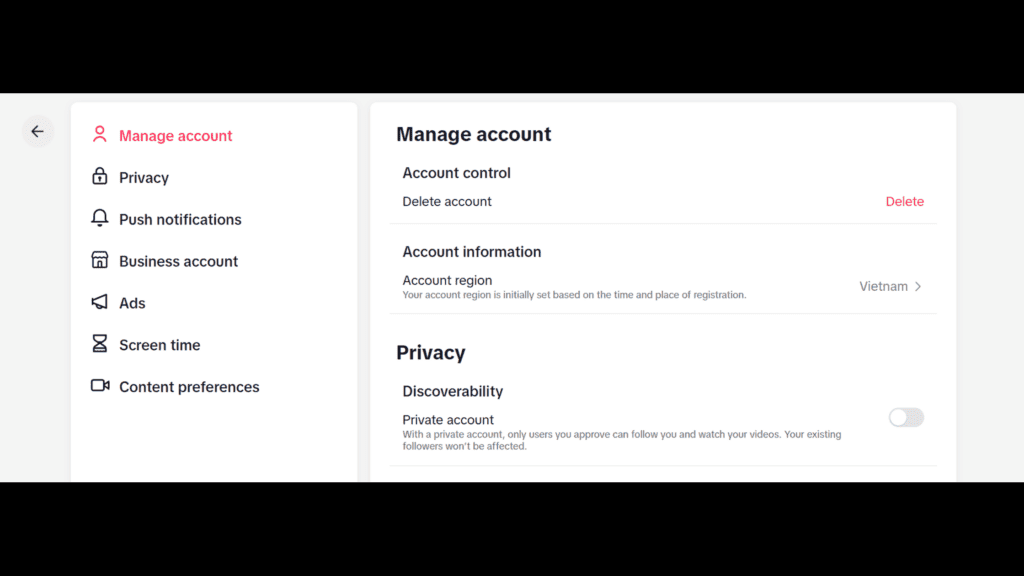This screenshot has width=1024, height=576.
Task: Click the Manage account sidebar entry
Action: (173, 134)
